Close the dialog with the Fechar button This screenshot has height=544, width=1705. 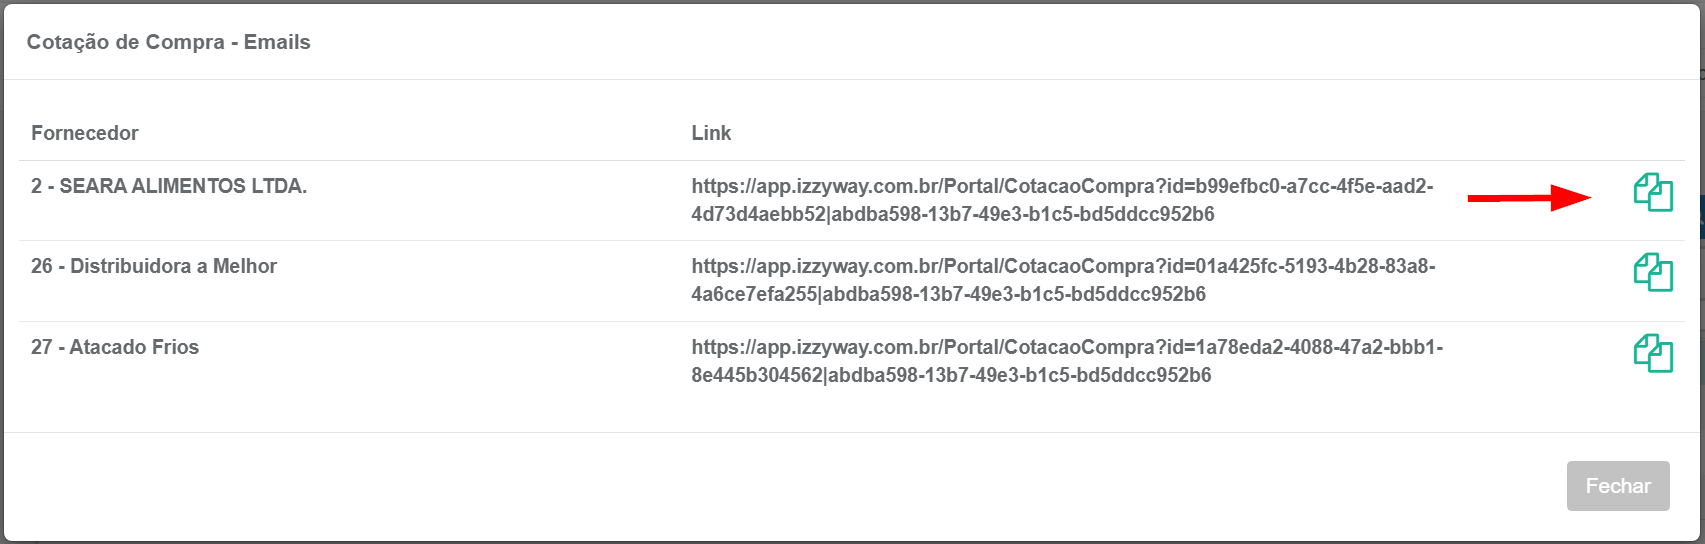click(1618, 486)
